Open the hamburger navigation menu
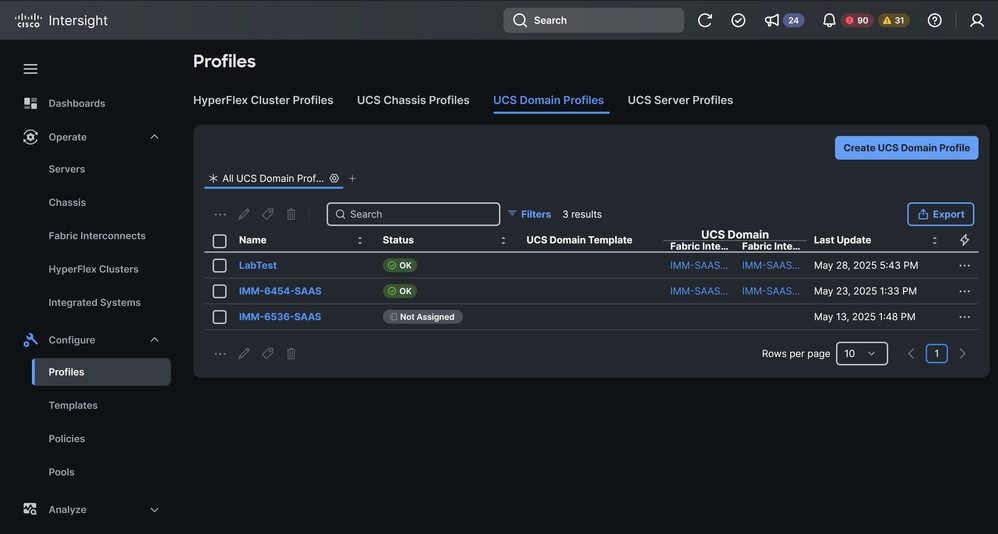 [31, 69]
